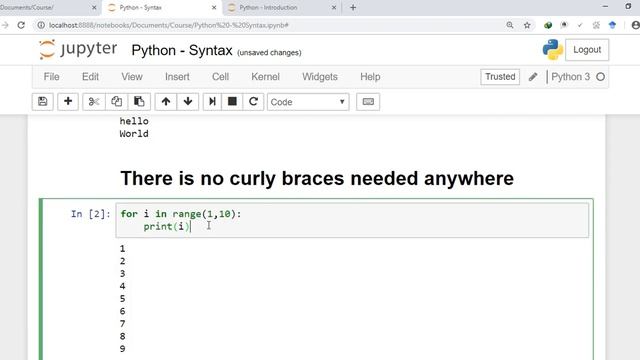Screen dimensions: 640x360
Task: Select the curly braces heading cell
Action: click(317, 178)
